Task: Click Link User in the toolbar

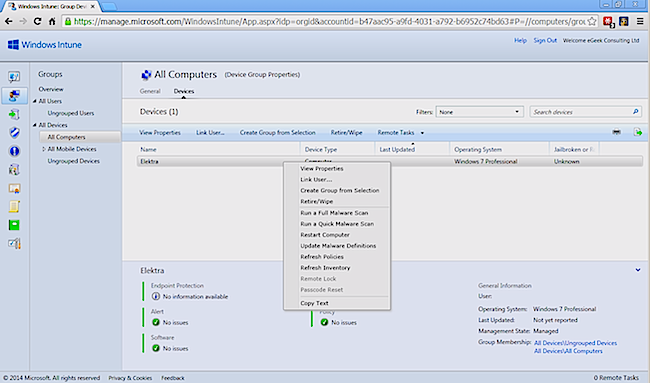Action: (210, 133)
